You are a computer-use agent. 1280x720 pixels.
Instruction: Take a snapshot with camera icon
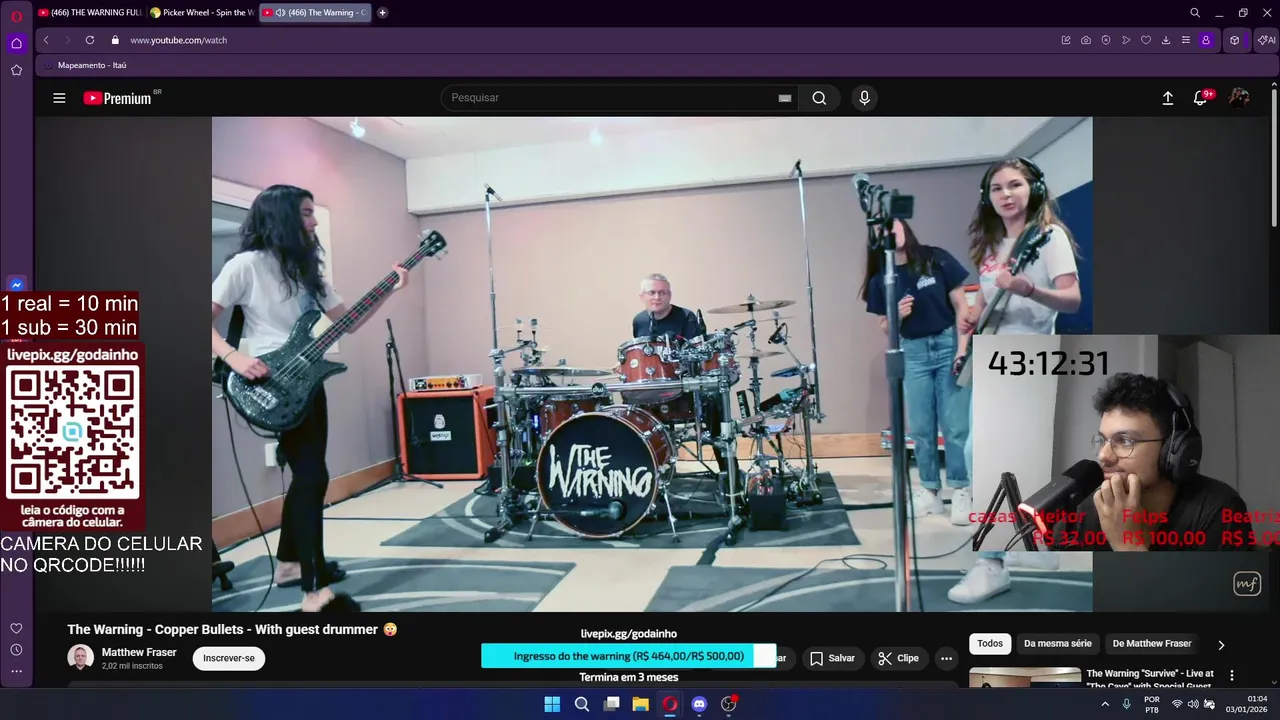tap(1086, 40)
